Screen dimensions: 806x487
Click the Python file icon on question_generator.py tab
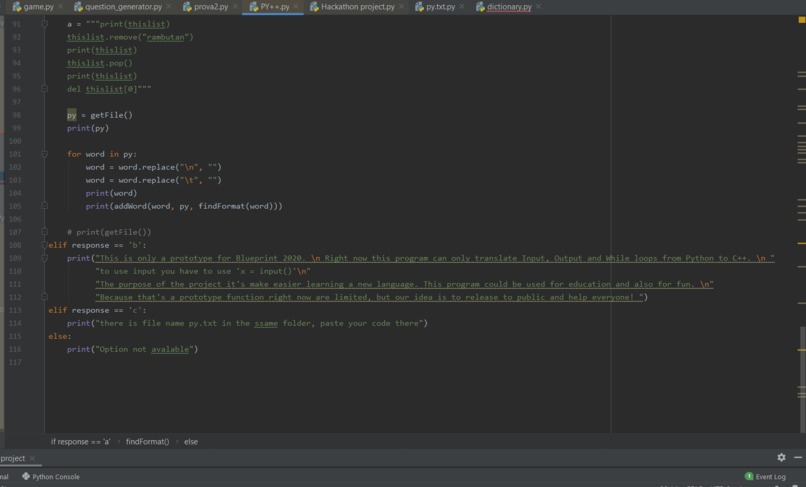click(x=78, y=7)
